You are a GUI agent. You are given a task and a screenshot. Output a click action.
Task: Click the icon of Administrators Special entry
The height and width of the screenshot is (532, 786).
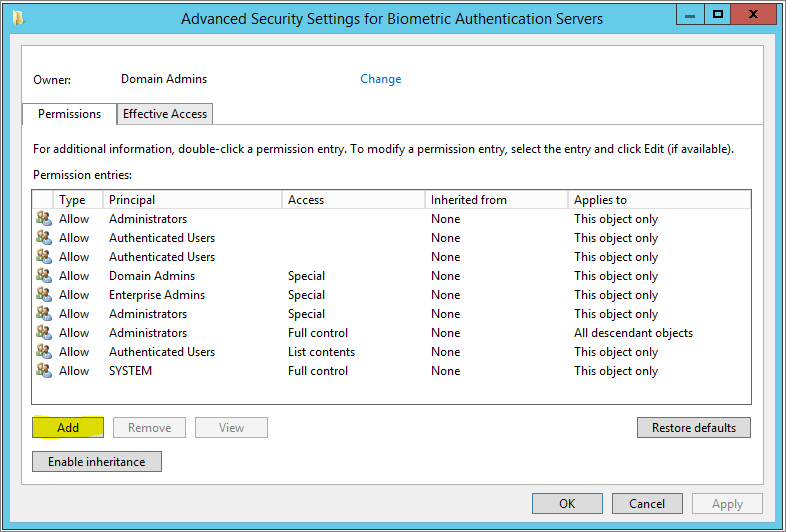44,314
